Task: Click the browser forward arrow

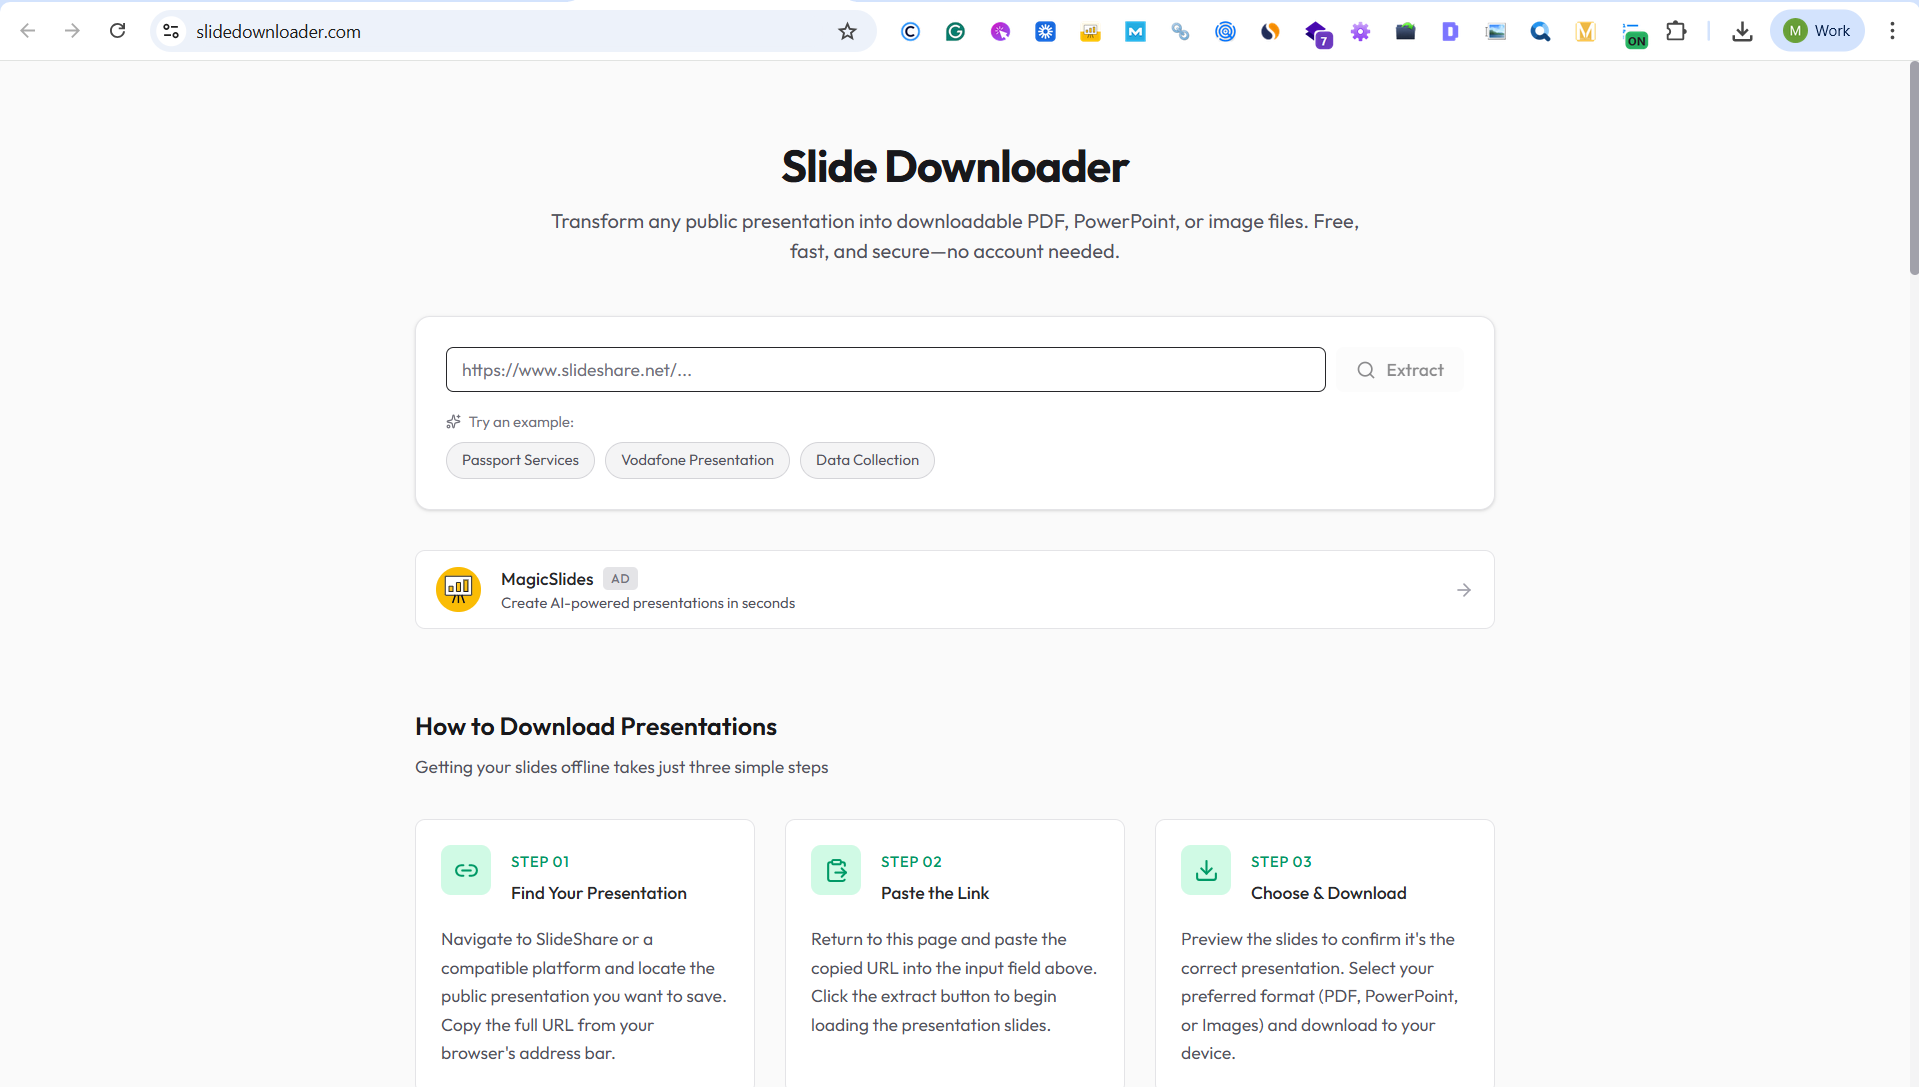Action: point(72,31)
